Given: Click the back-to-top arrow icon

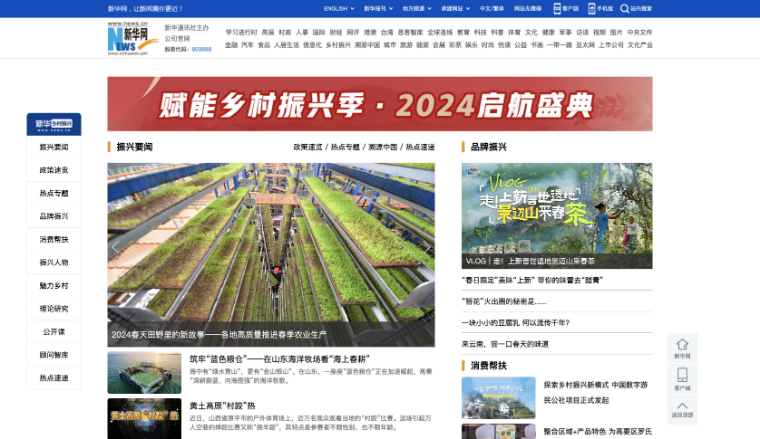Looking at the screenshot, I should (682, 406).
